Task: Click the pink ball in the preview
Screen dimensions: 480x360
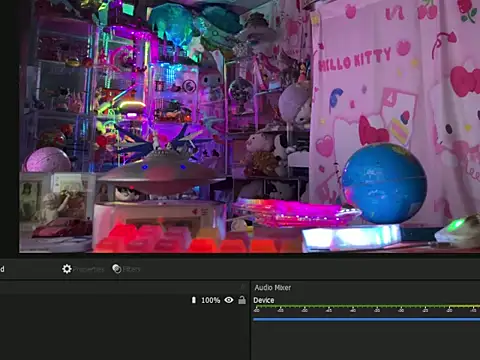Action: [48, 160]
